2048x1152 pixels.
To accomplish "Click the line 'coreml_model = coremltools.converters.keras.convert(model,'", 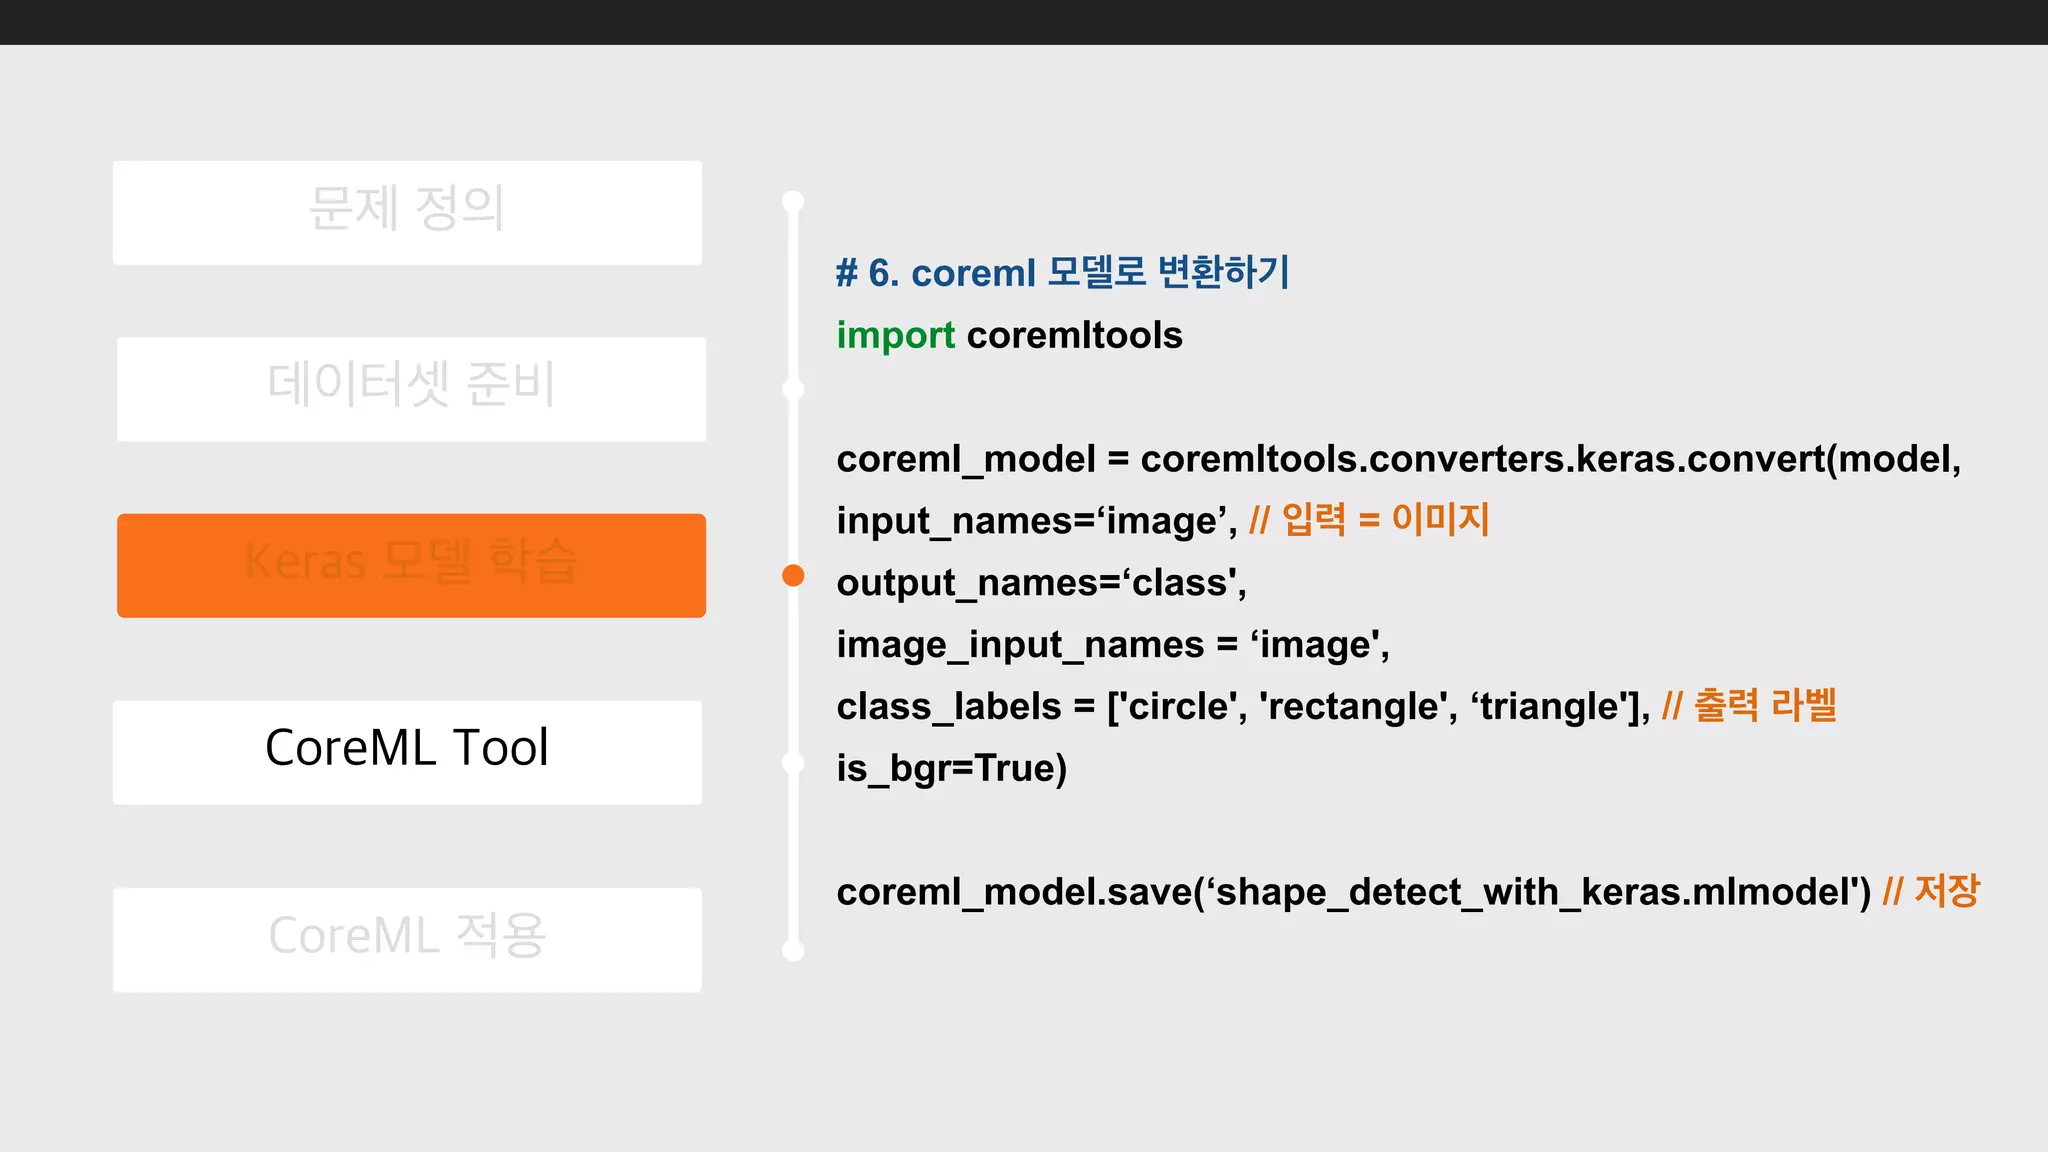I will (1399, 459).
